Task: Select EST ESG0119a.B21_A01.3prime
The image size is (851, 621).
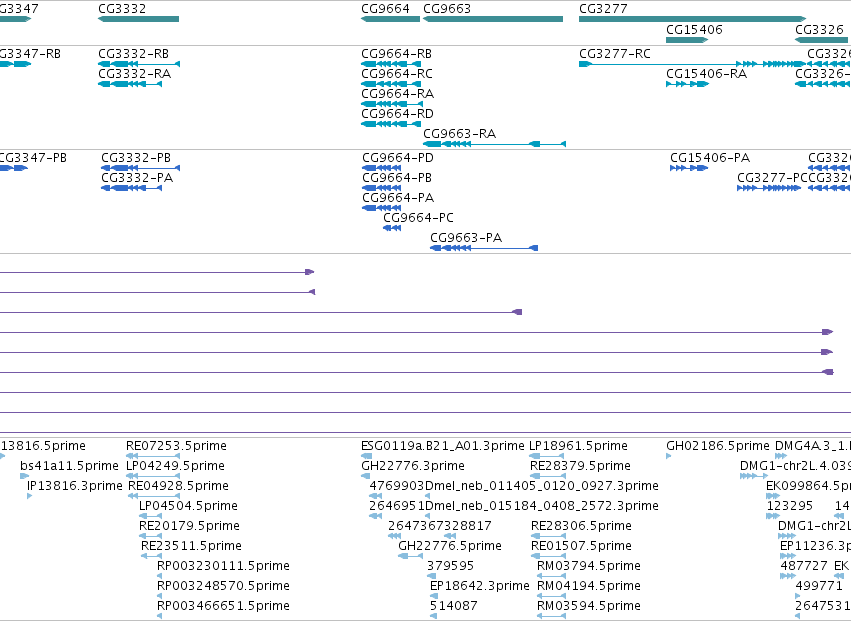Action: [x=367, y=456]
